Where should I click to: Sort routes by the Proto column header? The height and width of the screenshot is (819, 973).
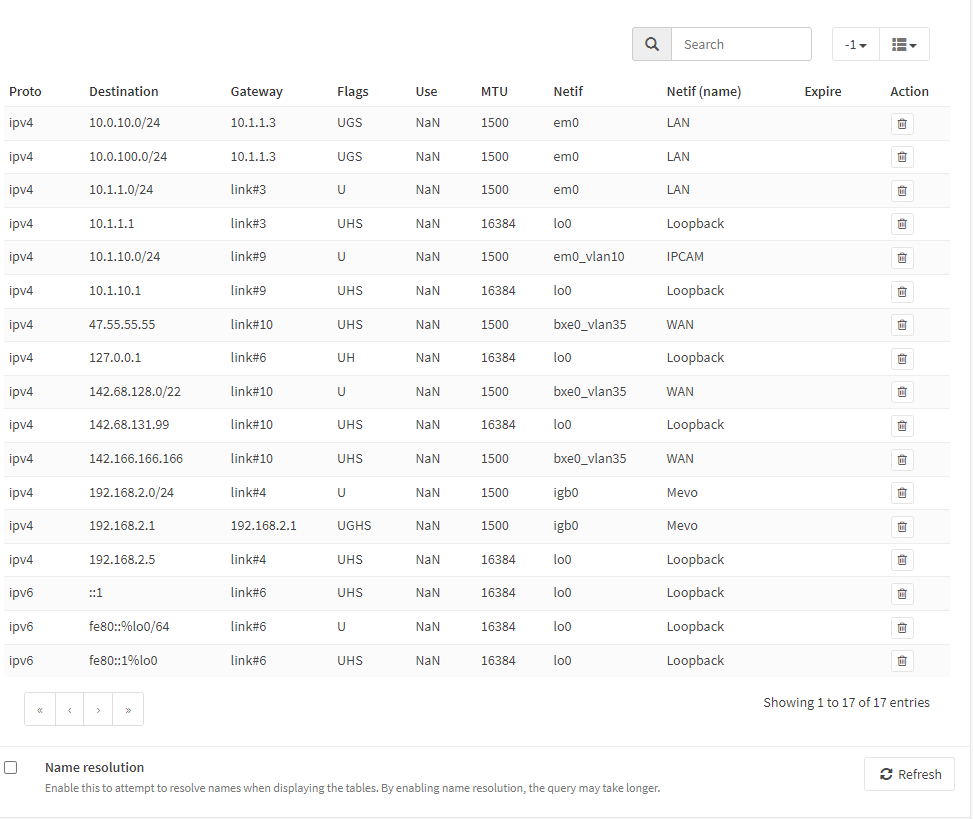click(25, 91)
